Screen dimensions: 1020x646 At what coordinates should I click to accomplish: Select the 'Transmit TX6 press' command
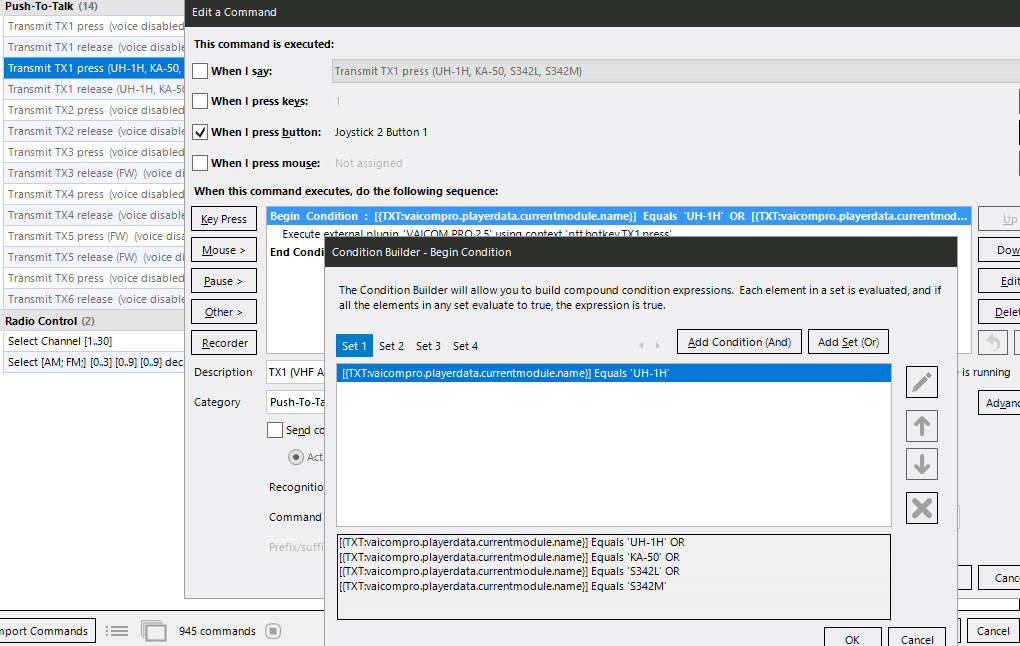point(94,278)
